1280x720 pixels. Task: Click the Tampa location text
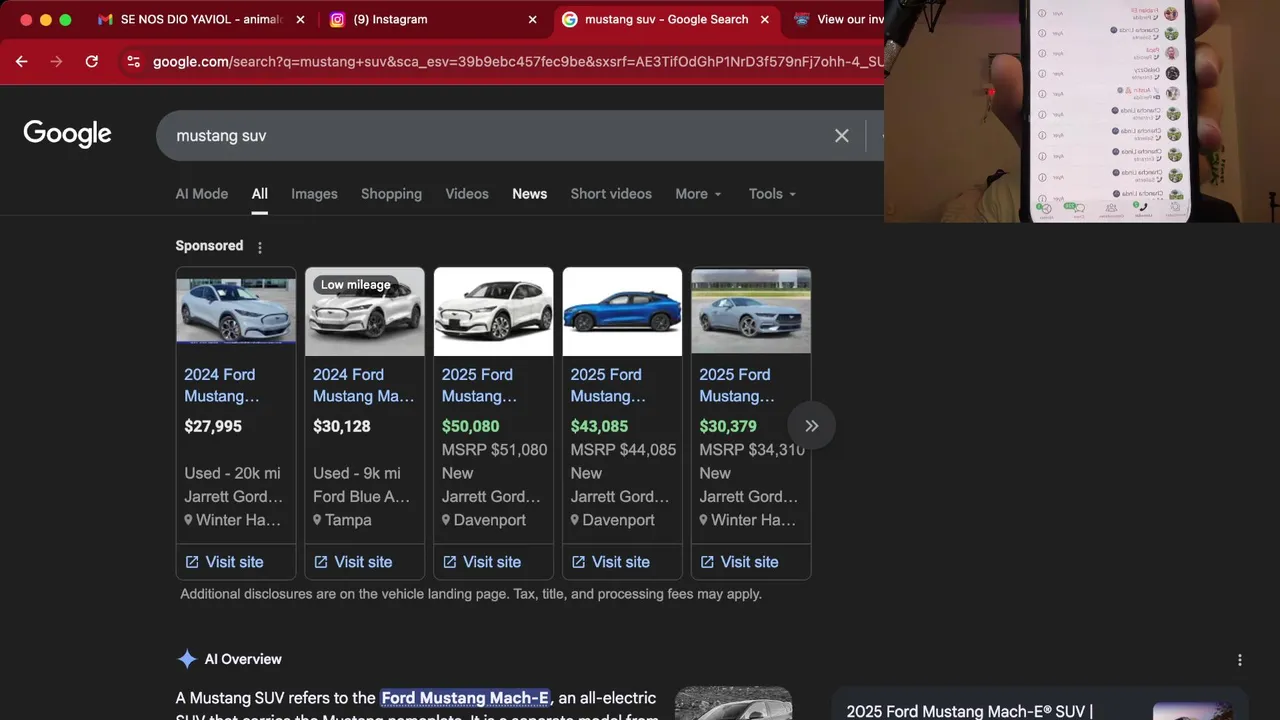pos(348,520)
